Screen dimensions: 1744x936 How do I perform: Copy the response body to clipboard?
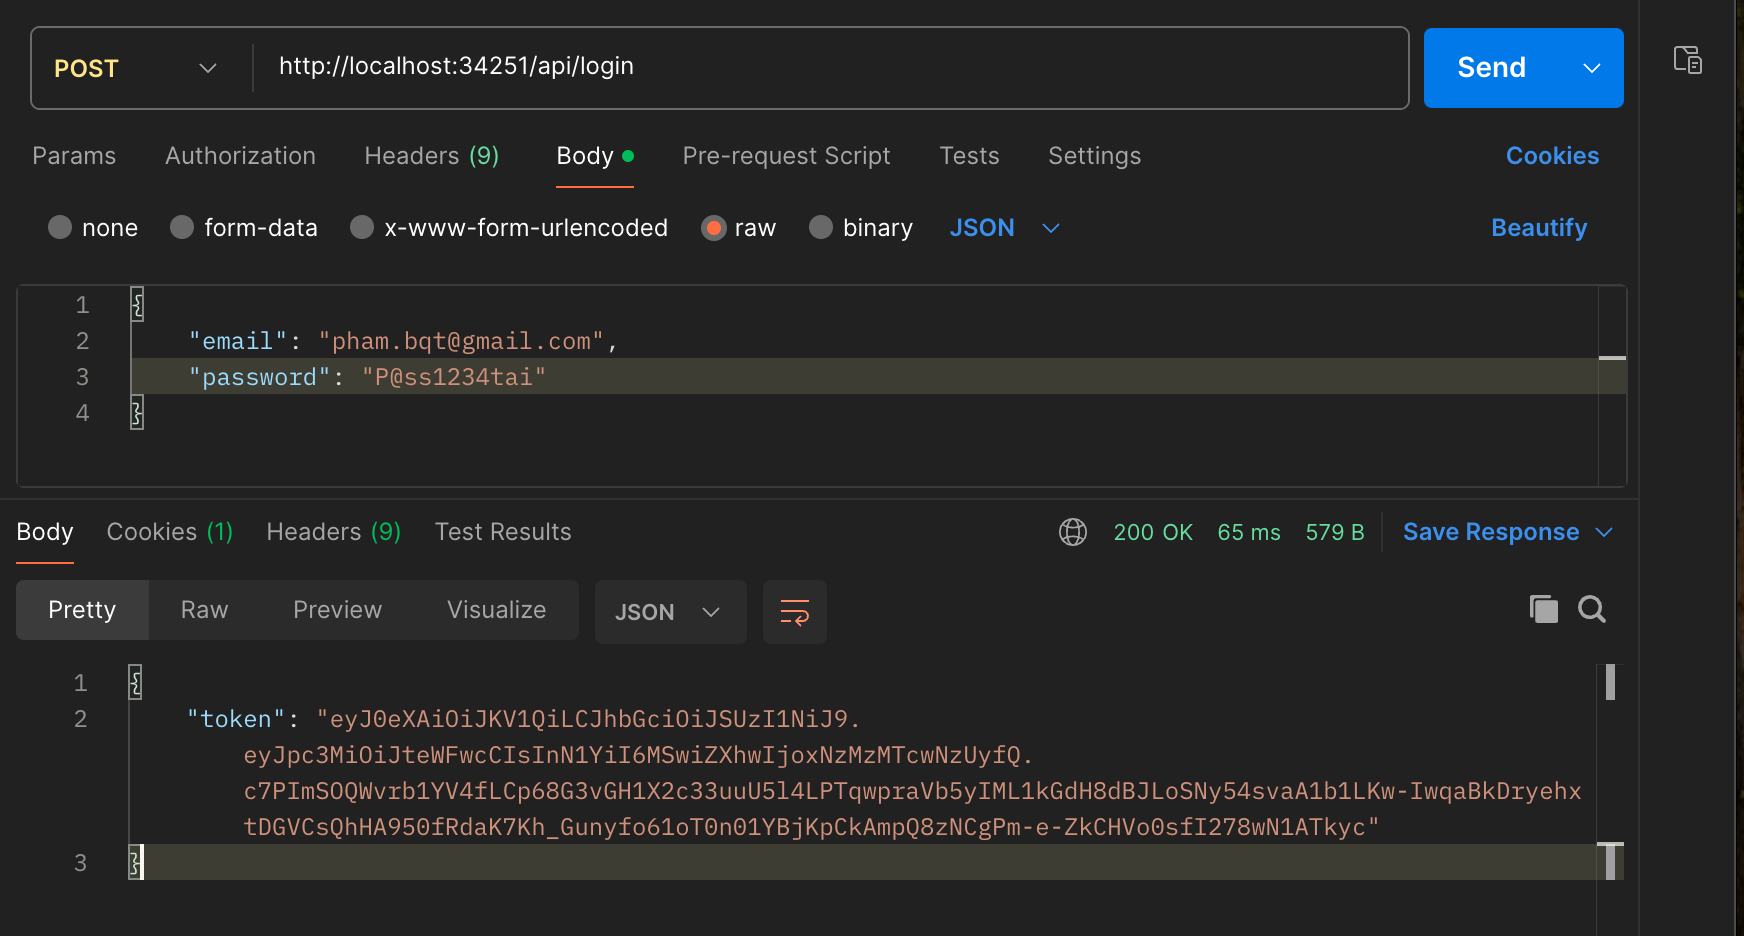1543,609
